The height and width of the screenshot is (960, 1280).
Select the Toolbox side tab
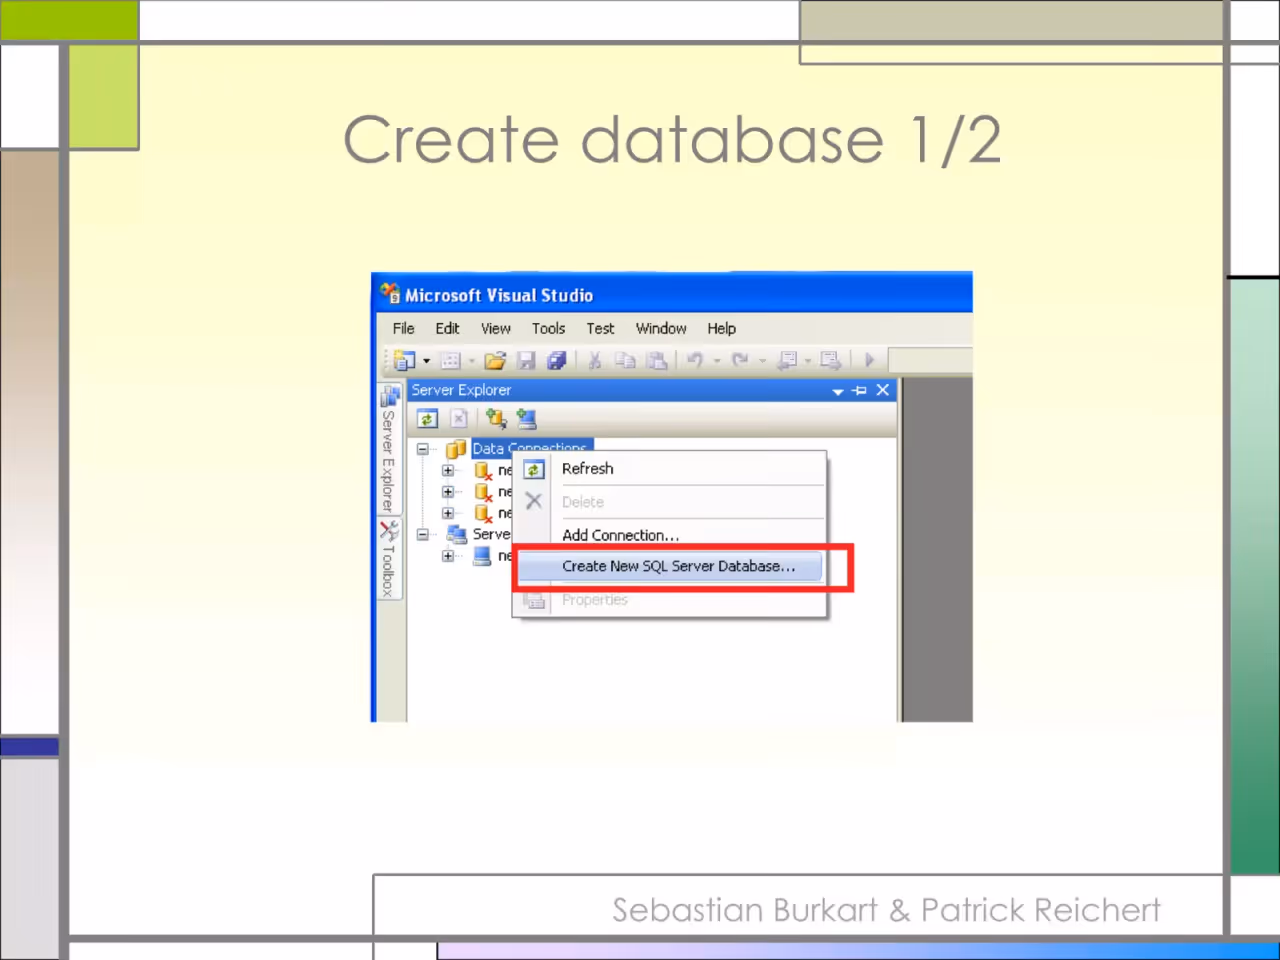coord(389,559)
